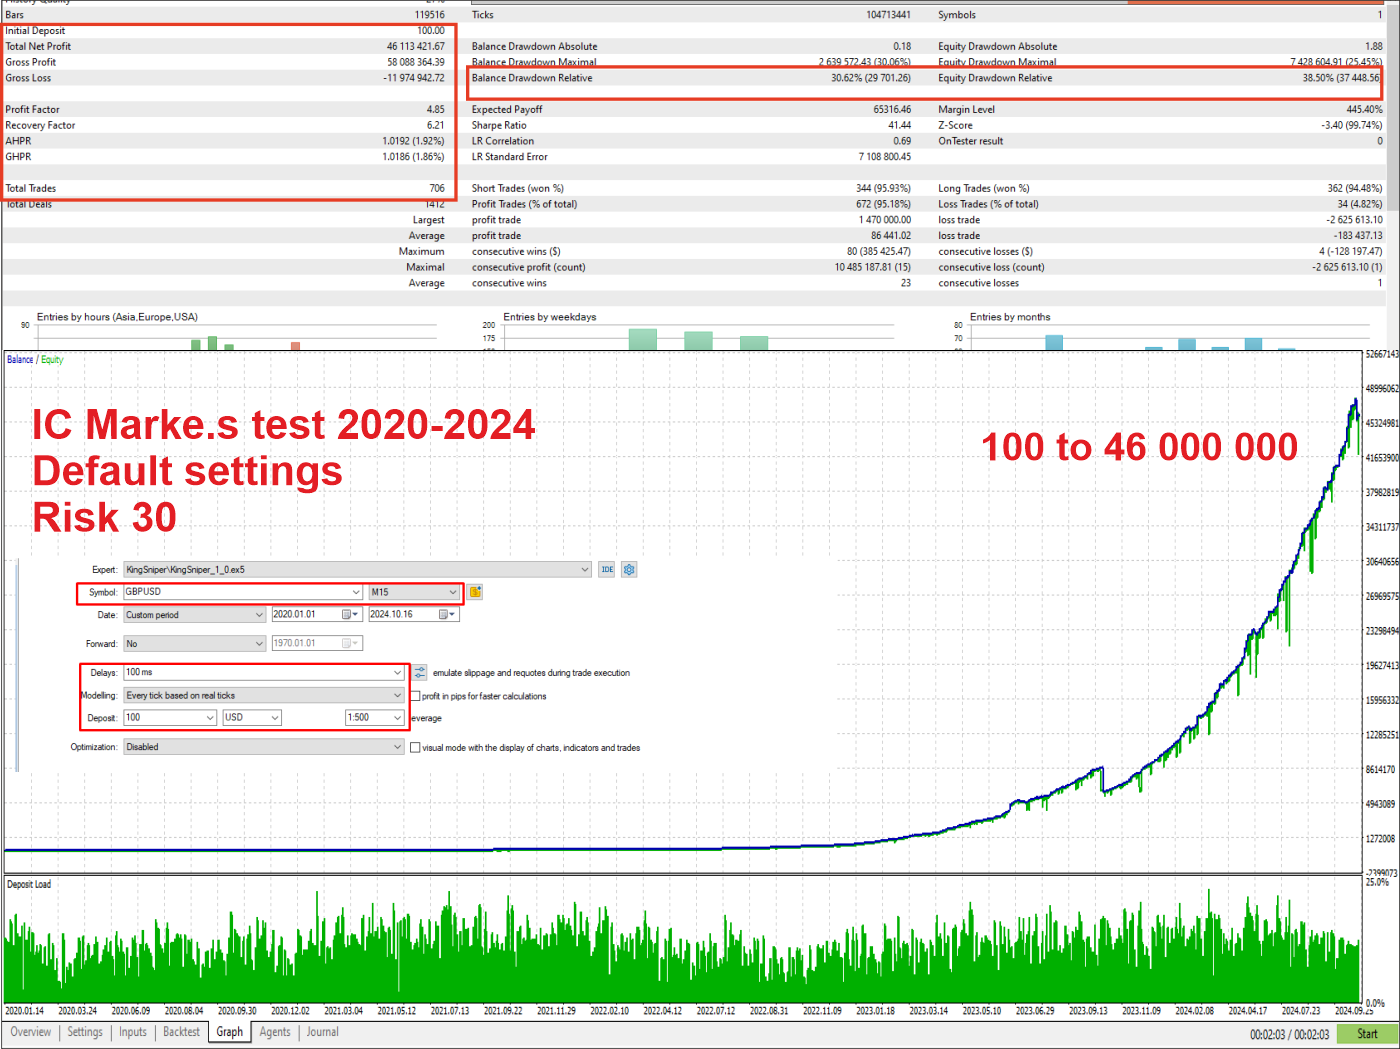Expand the Expert dropdown KingSniper_1_0.ex5

pos(585,569)
